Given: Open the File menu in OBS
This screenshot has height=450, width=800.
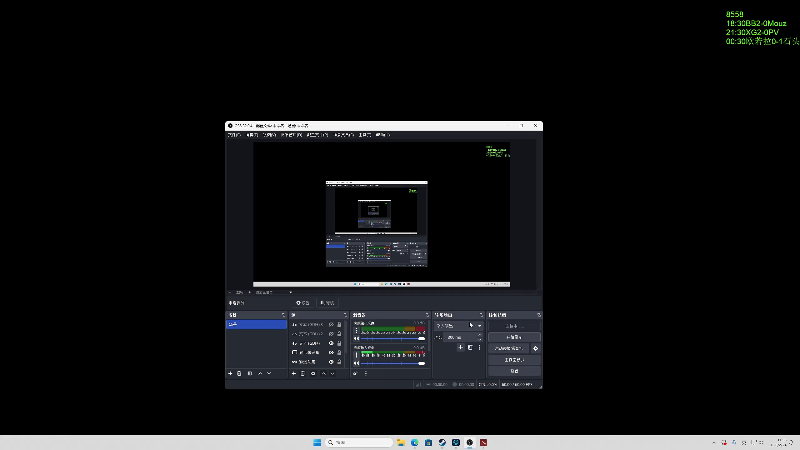Looking at the screenshot, I should point(234,135).
